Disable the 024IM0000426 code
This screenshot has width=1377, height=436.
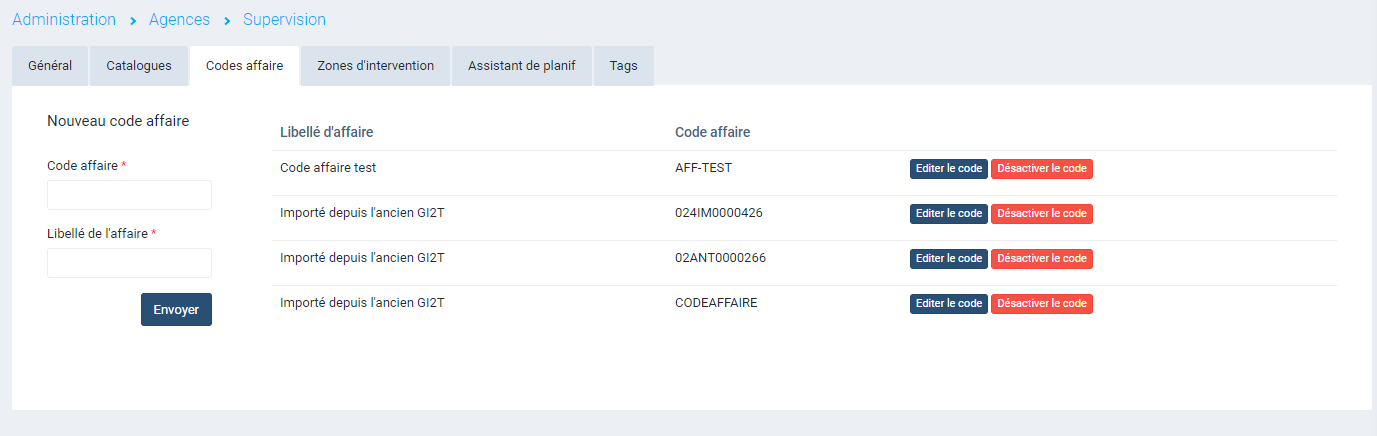tap(1041, 214)
